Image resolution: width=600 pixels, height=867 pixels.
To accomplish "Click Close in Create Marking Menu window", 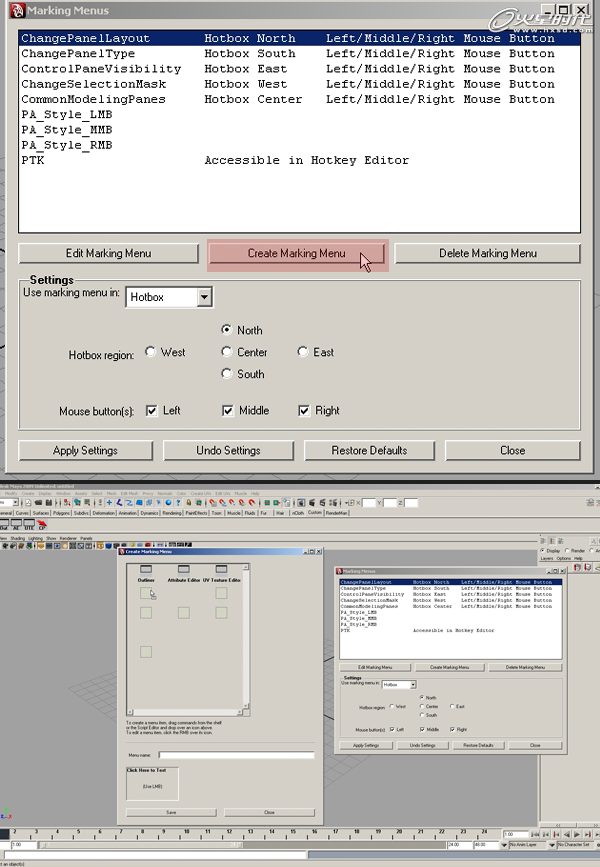I will pyautogui.click(x=269, y=812).
